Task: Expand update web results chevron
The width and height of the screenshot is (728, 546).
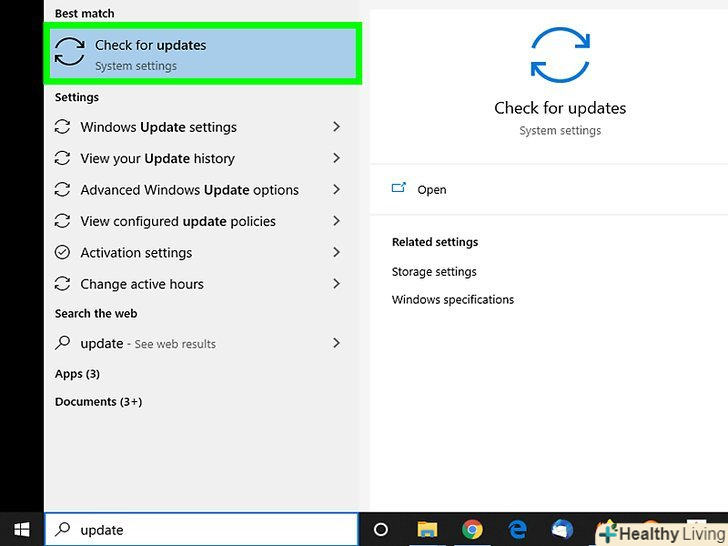Action: tap(337, 343)
